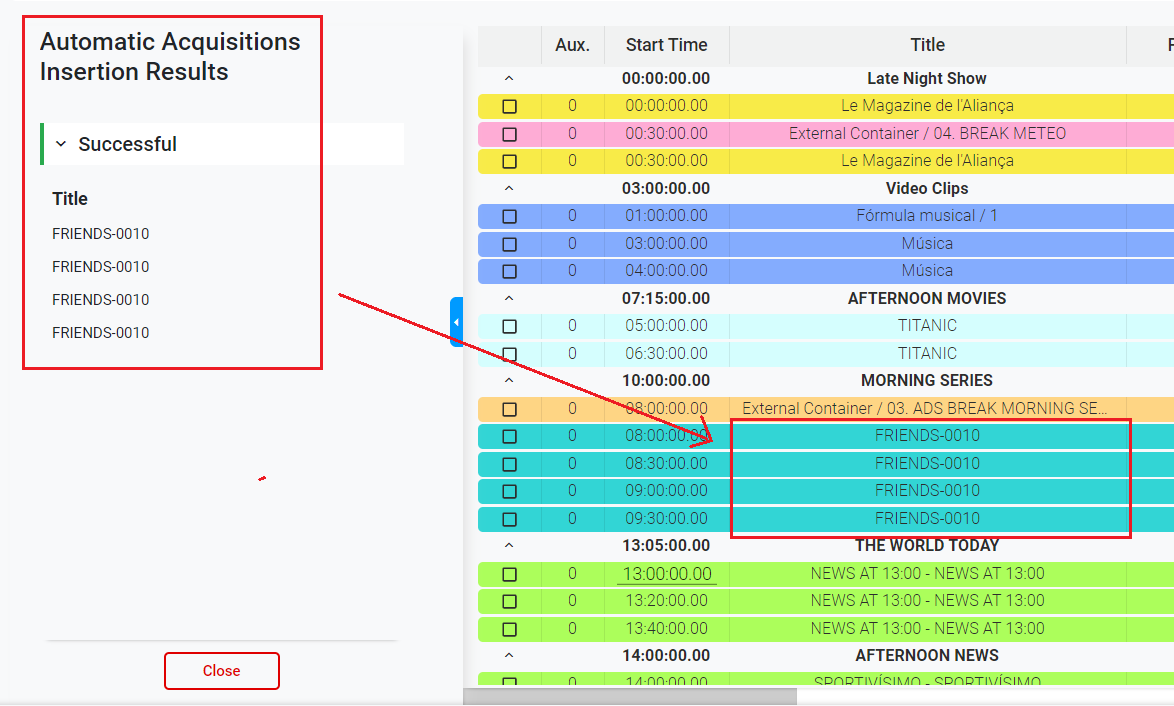Image resolution: width=1174 pixels, height=706 pixels.
Task: Tick the Fórmula musical / 1 row checkbox
Action: coord(509,216)
